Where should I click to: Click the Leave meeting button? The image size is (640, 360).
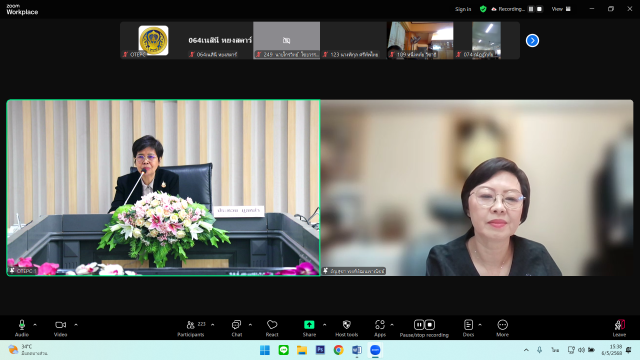click(619, 328)
